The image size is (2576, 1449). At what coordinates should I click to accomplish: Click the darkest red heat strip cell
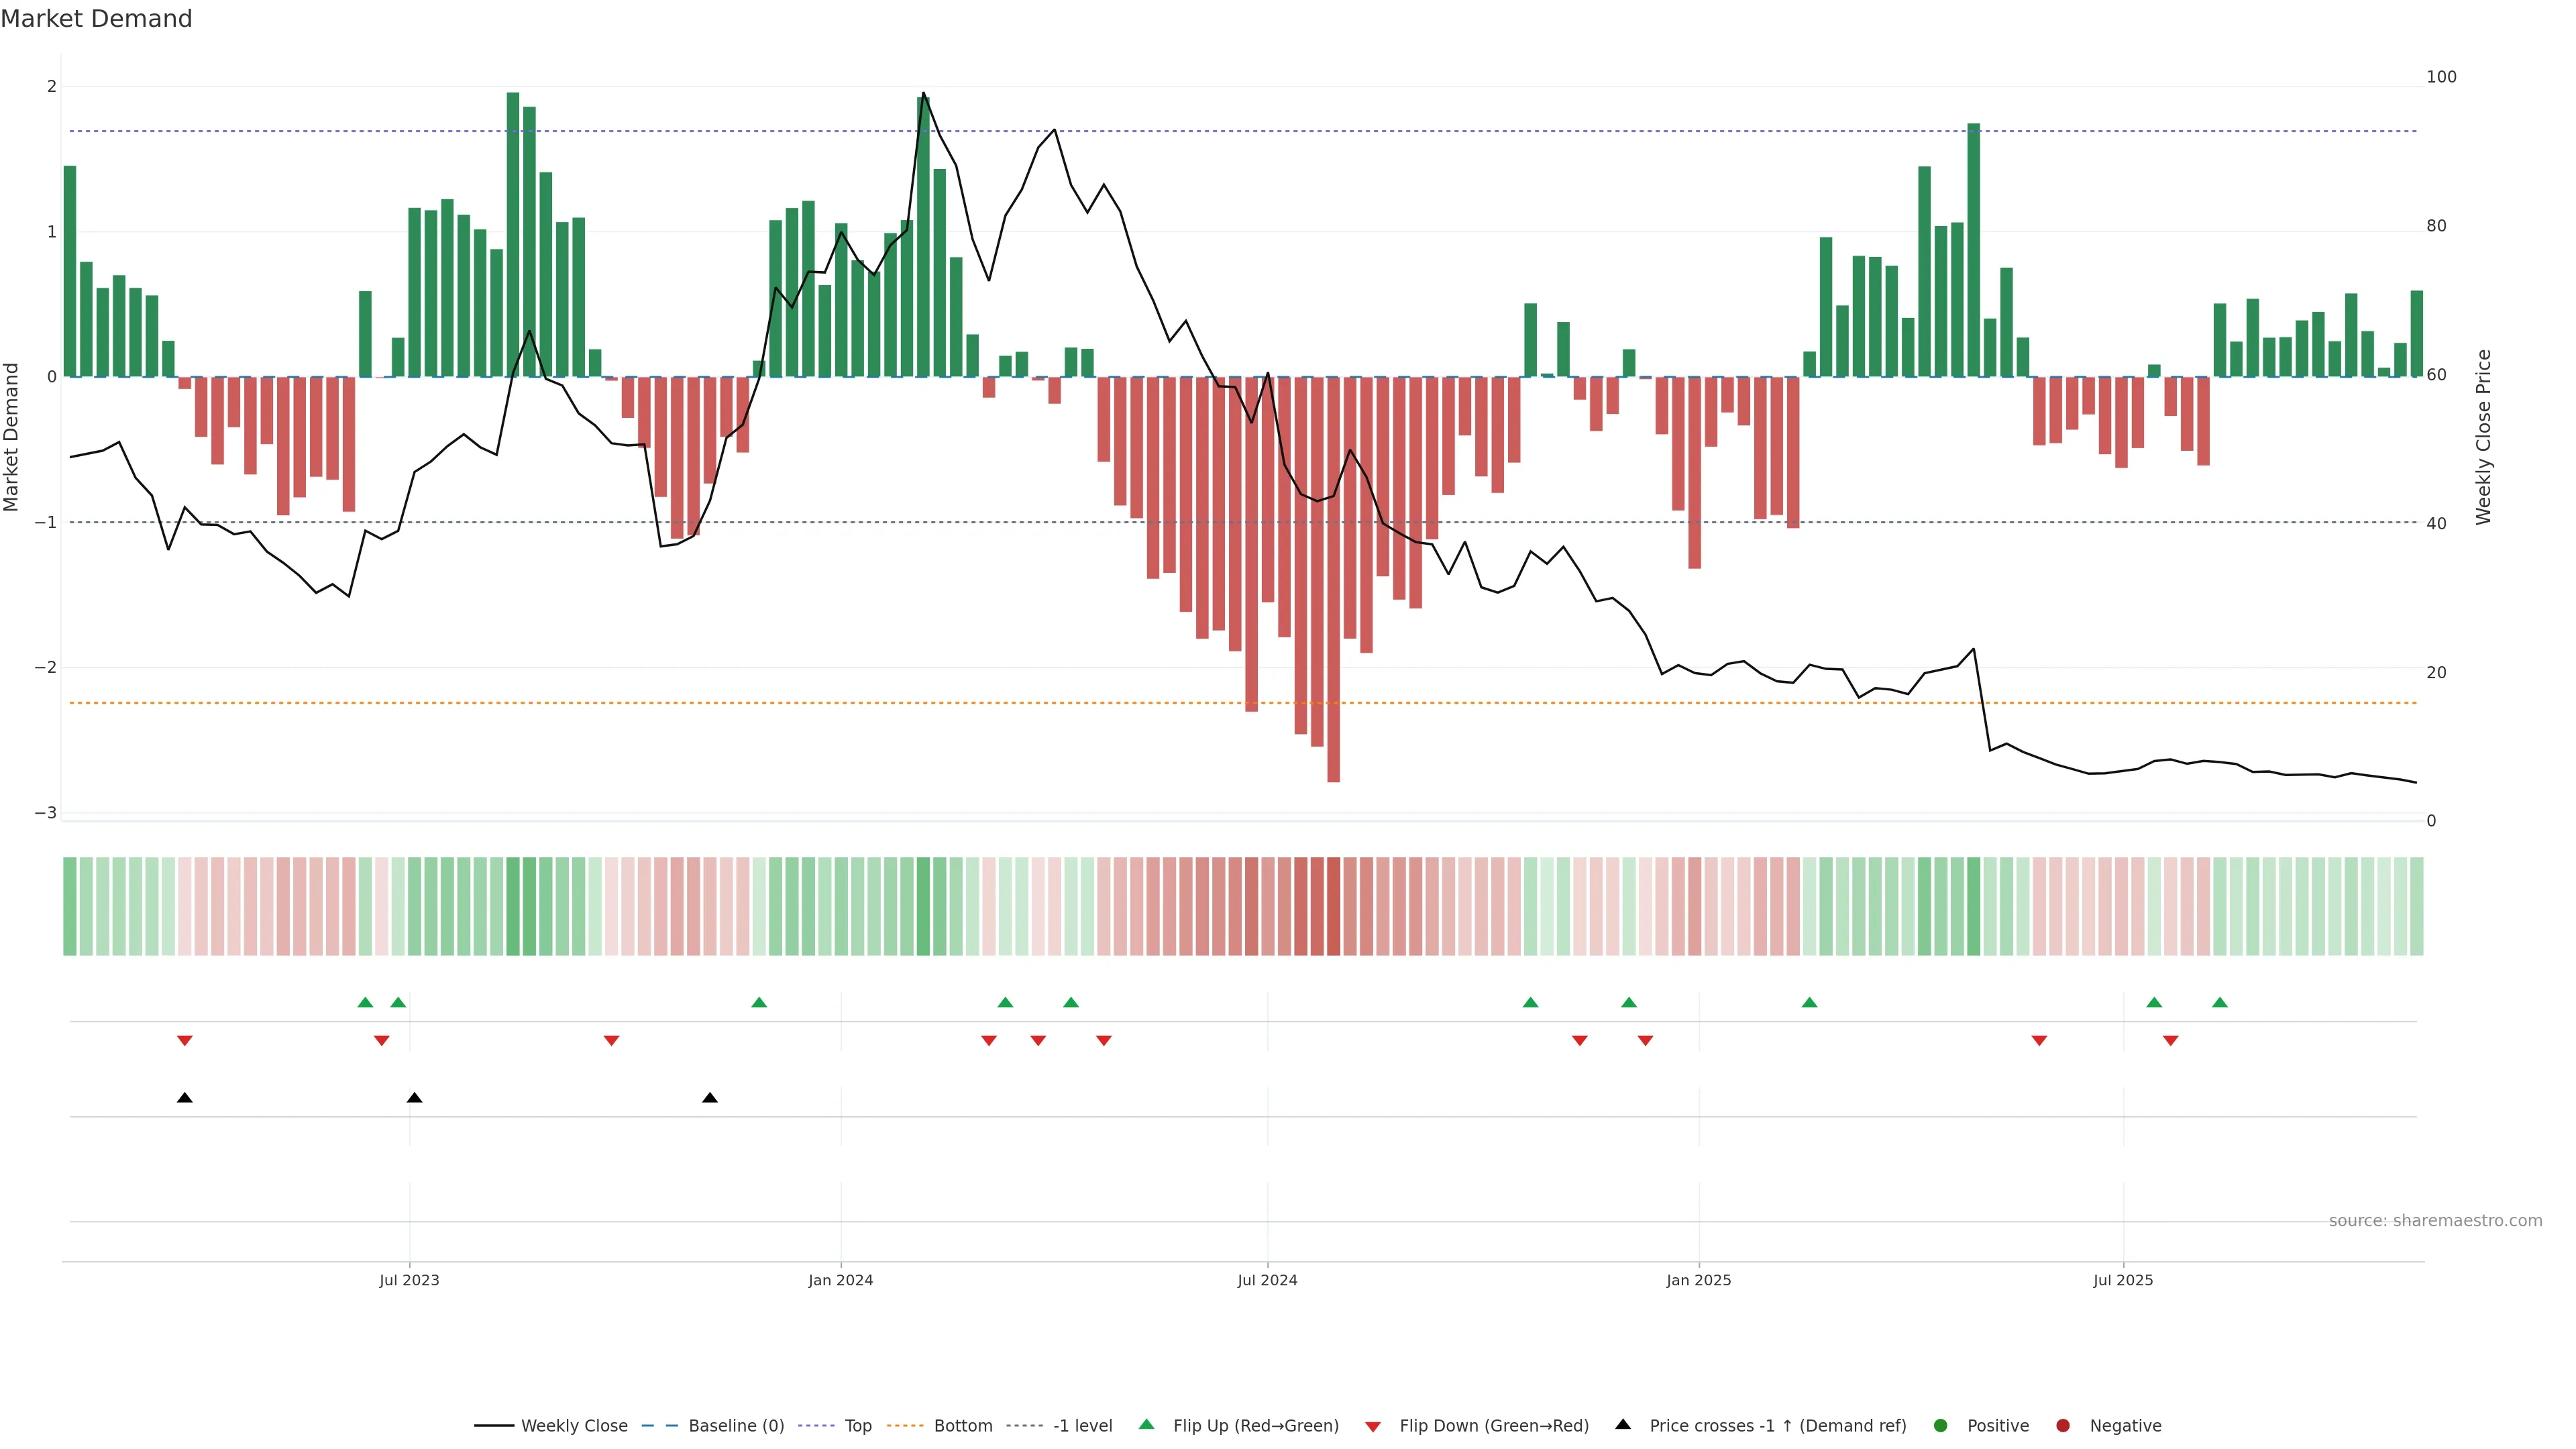click(1334, 906)
